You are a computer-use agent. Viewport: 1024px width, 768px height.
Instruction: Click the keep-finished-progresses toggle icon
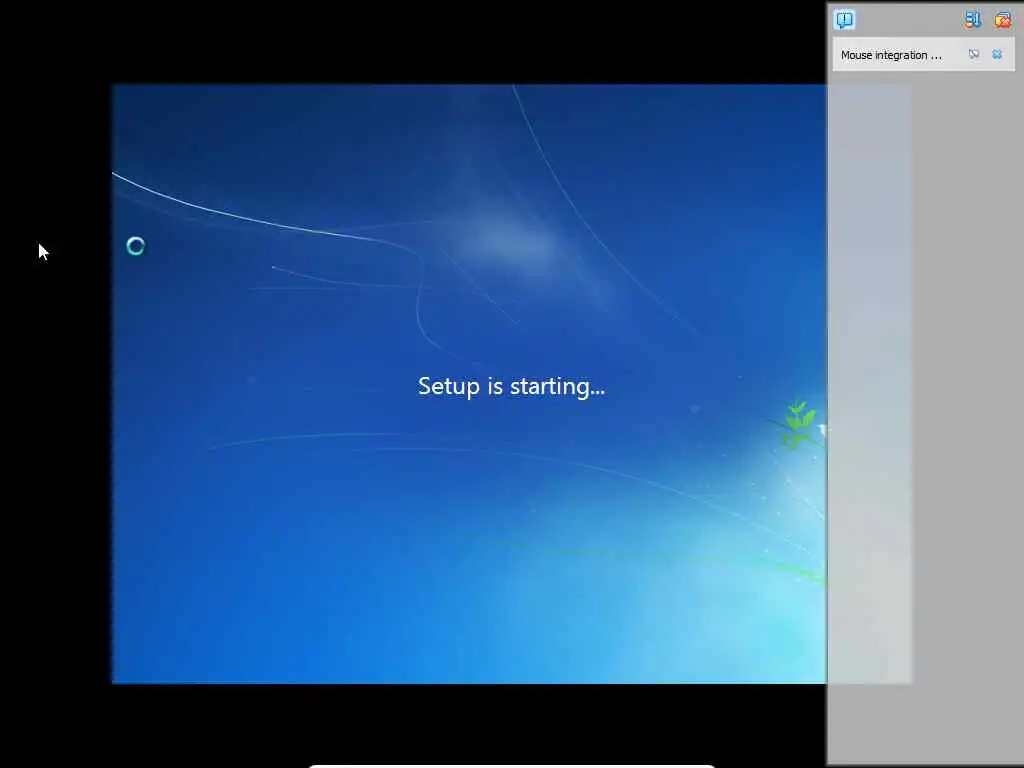click(x=972, y=20)
